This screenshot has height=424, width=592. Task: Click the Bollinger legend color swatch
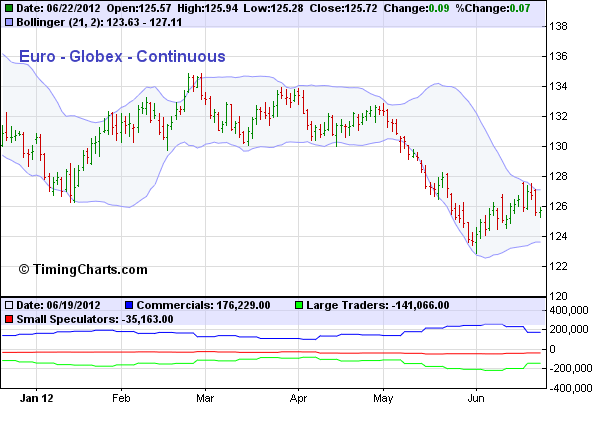pyautogui.click(x=9, y=22)
